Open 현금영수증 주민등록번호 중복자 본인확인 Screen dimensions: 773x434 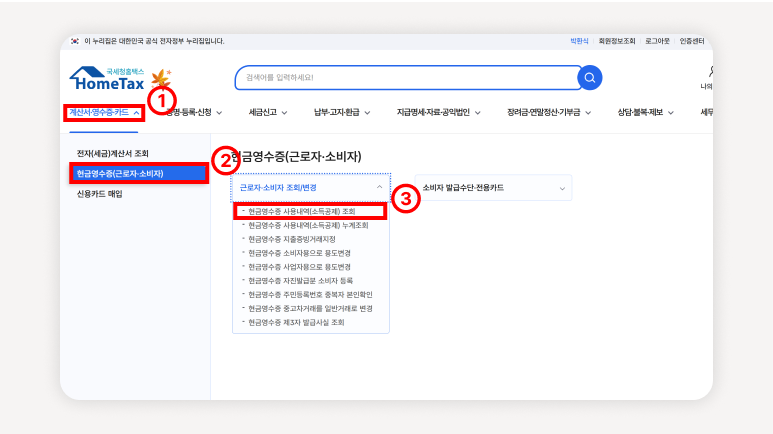coord(310,294)
